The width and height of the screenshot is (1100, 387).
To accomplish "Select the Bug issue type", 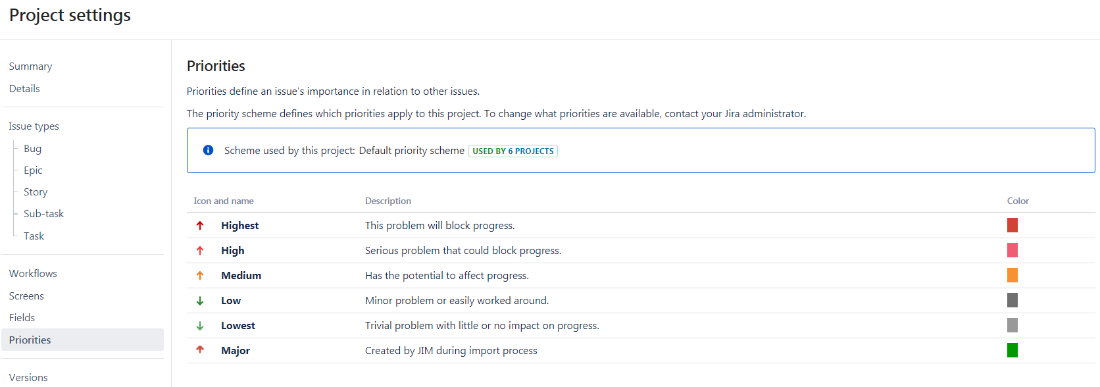I will pyautogui.click(x=33, y=149).
